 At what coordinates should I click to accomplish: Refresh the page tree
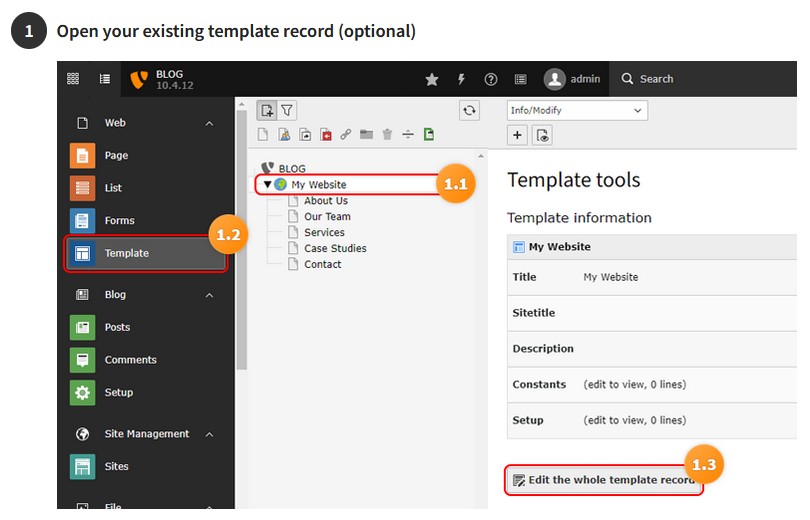coord(469,111)
